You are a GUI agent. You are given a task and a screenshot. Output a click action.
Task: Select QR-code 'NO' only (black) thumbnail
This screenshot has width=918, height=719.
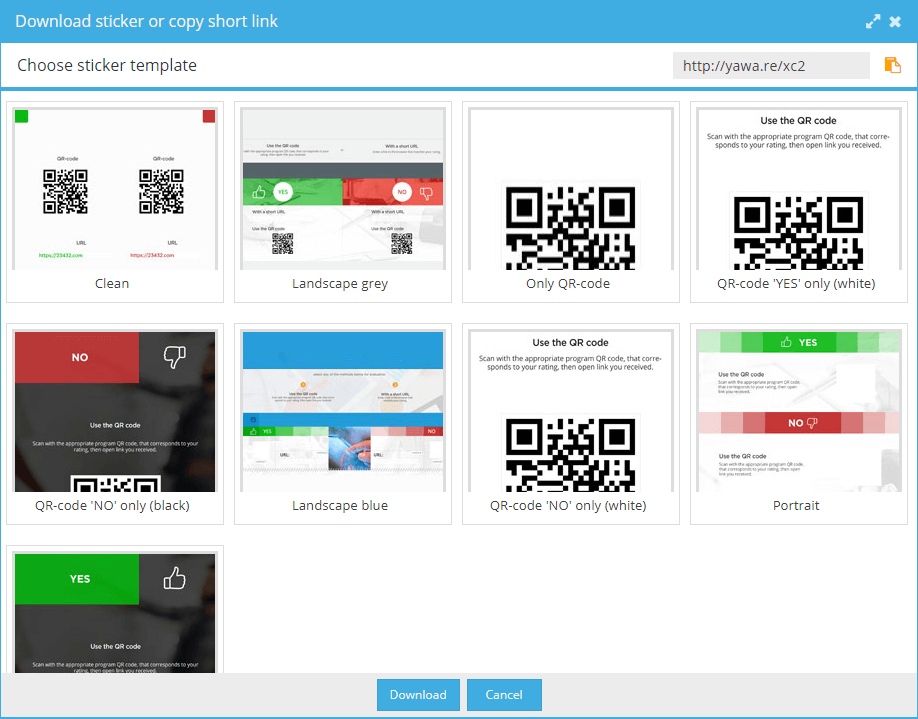point(115,411)
